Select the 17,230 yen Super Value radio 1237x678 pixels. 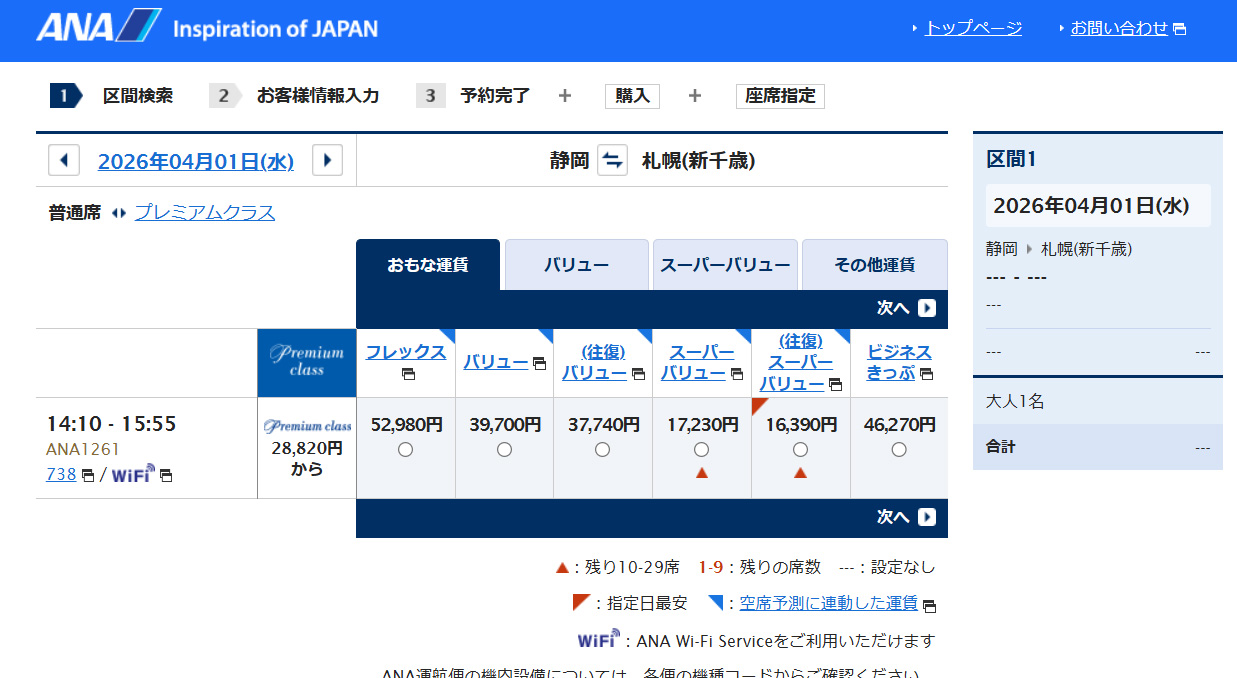coord(701,450)
